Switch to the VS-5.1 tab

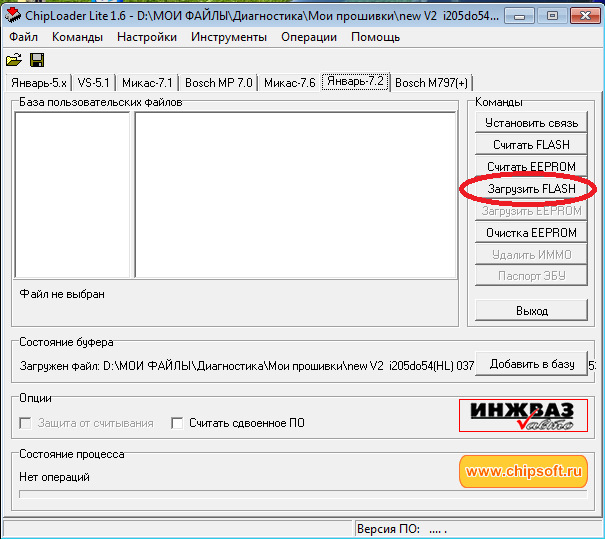coord(94,83)
